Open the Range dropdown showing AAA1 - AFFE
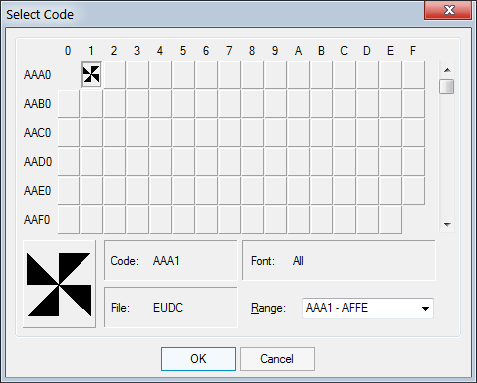477x383 pixels. [x=368, y=308]
